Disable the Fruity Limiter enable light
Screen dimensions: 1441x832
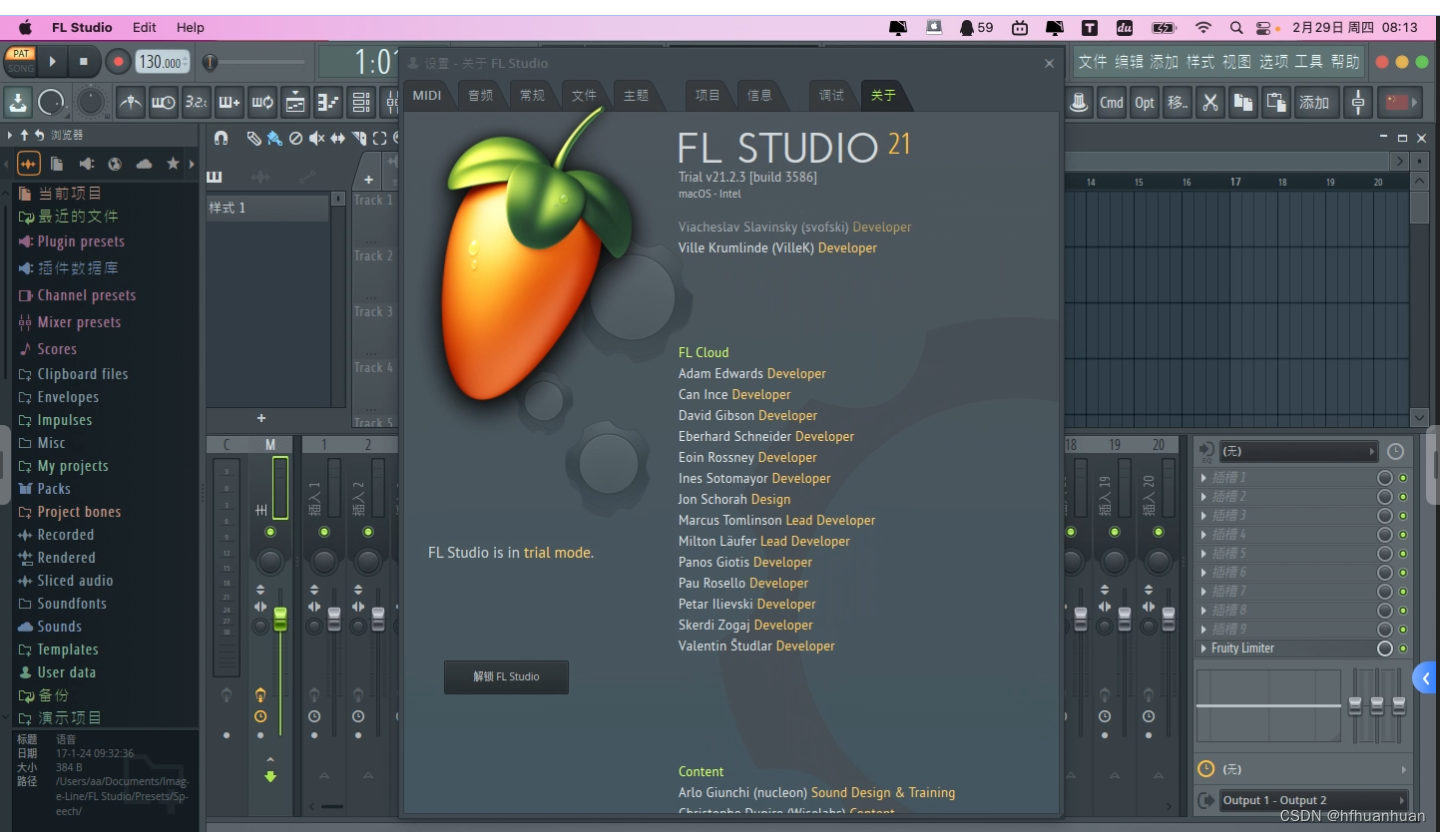[1403, 649]
